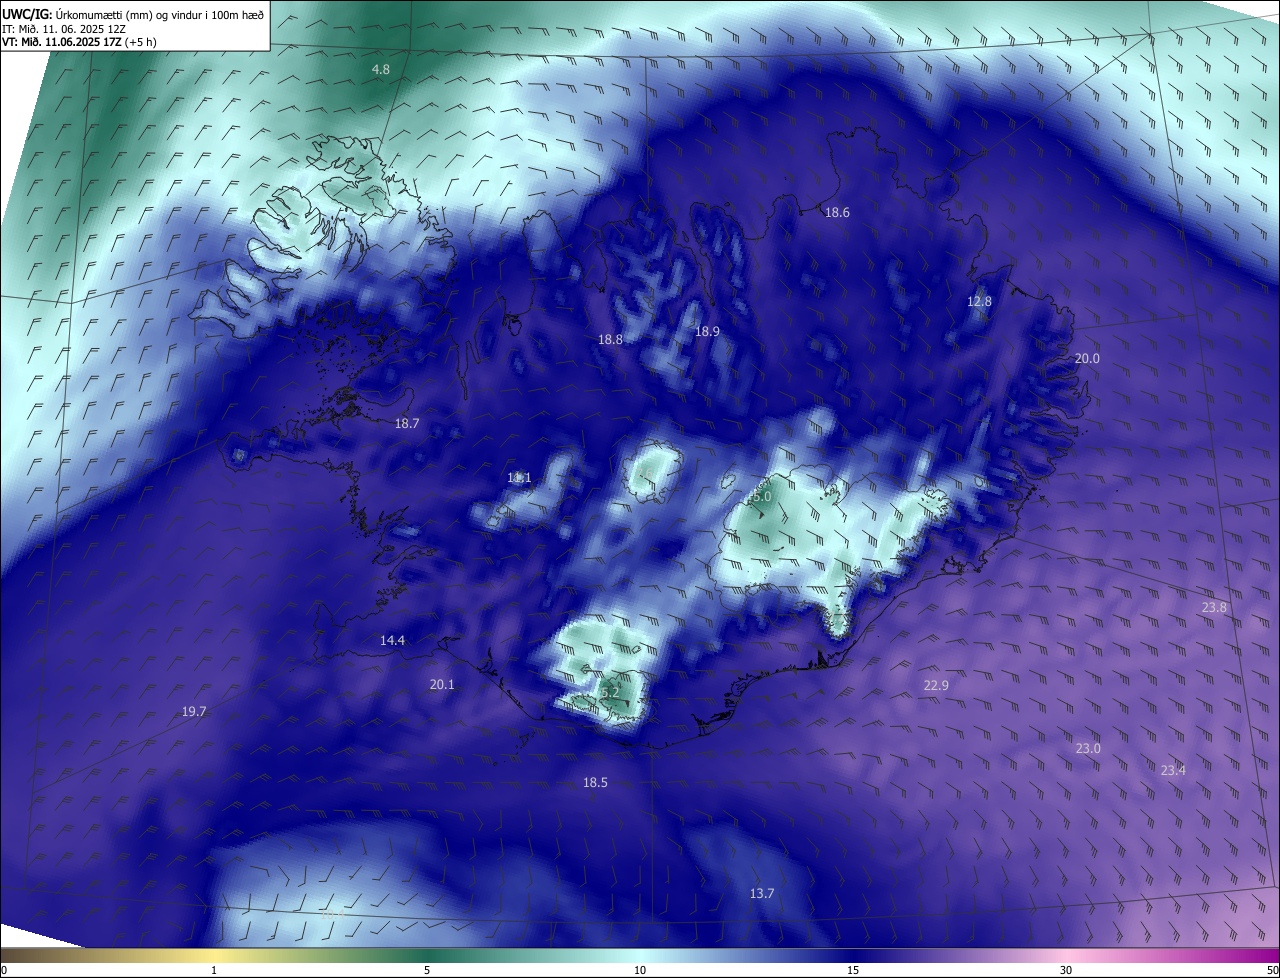Click the 13.7 value label
This screenshot has height=978, width=1280.
click(762, 893)
